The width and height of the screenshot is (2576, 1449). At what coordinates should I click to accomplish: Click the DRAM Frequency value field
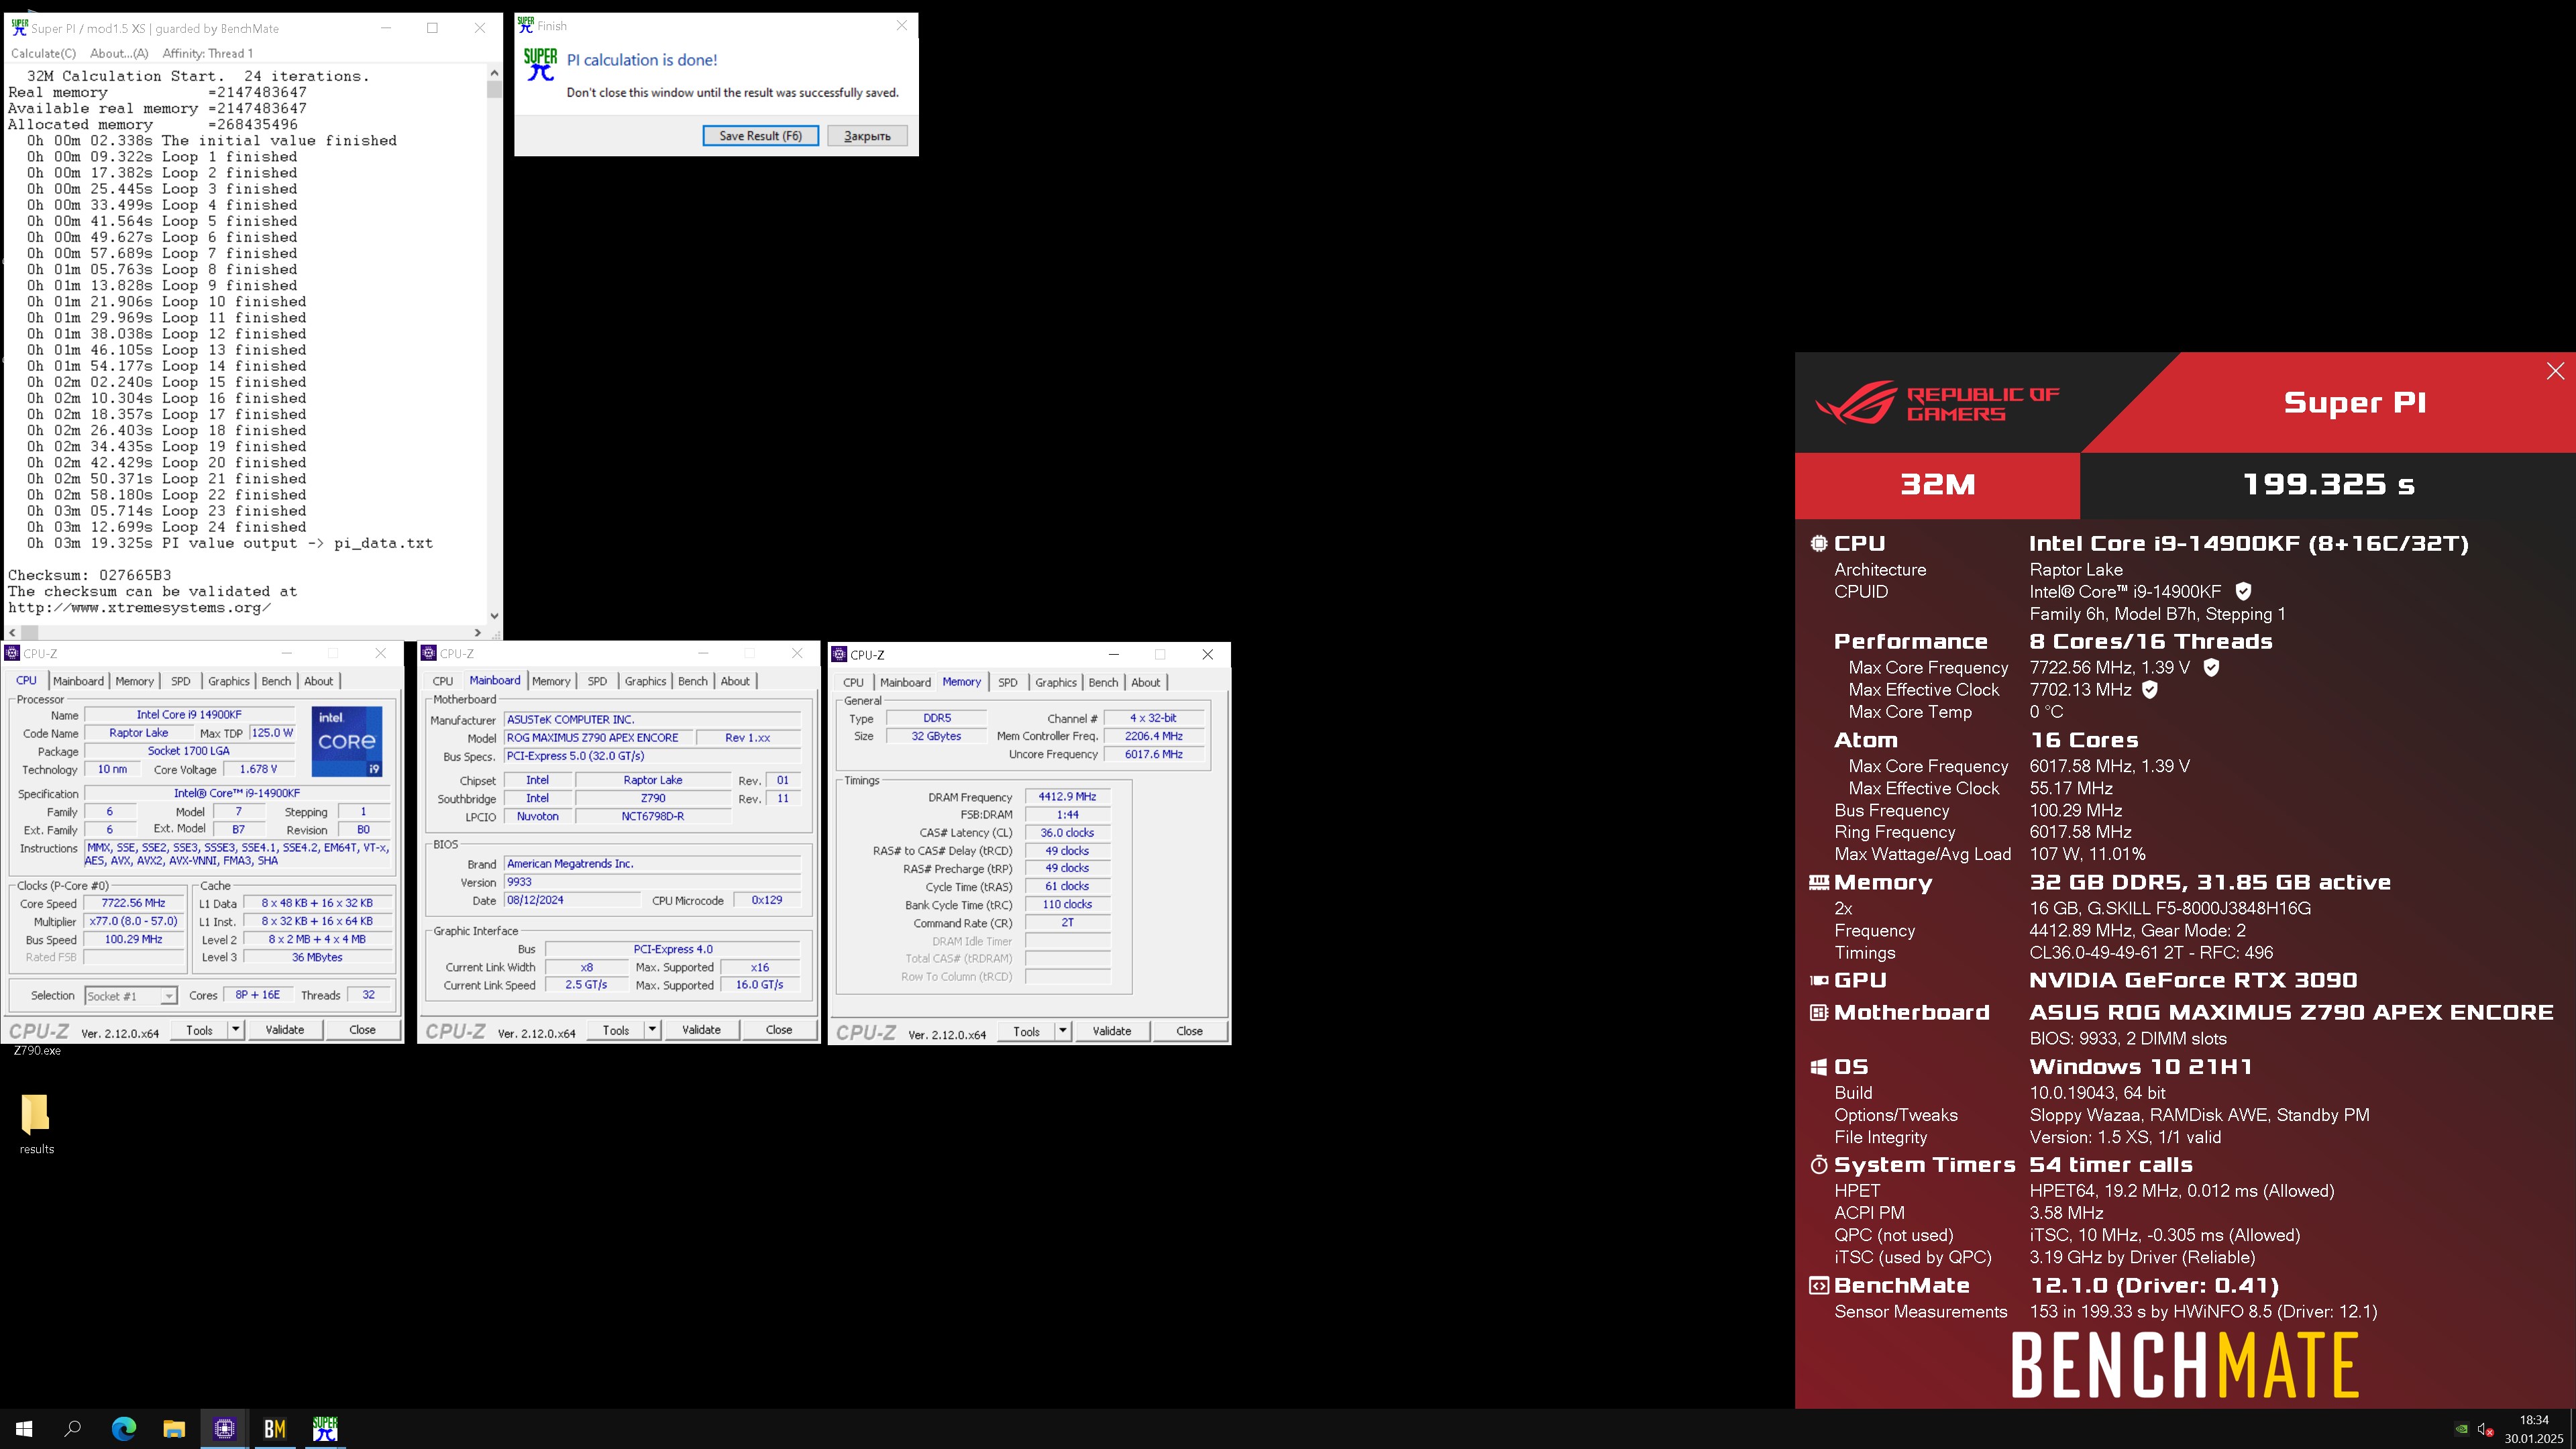click(x=1067, y=797)
